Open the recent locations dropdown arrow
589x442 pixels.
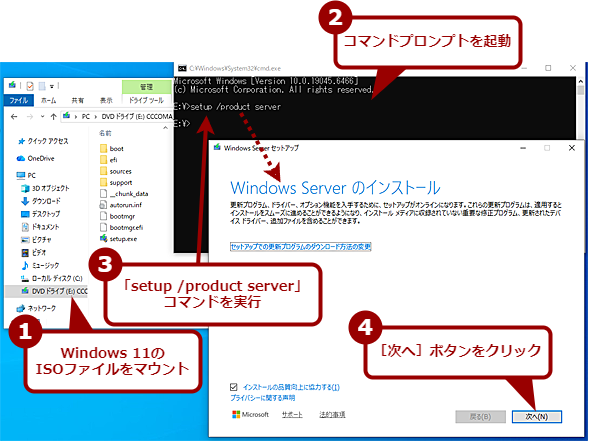(x=42, y=117)
